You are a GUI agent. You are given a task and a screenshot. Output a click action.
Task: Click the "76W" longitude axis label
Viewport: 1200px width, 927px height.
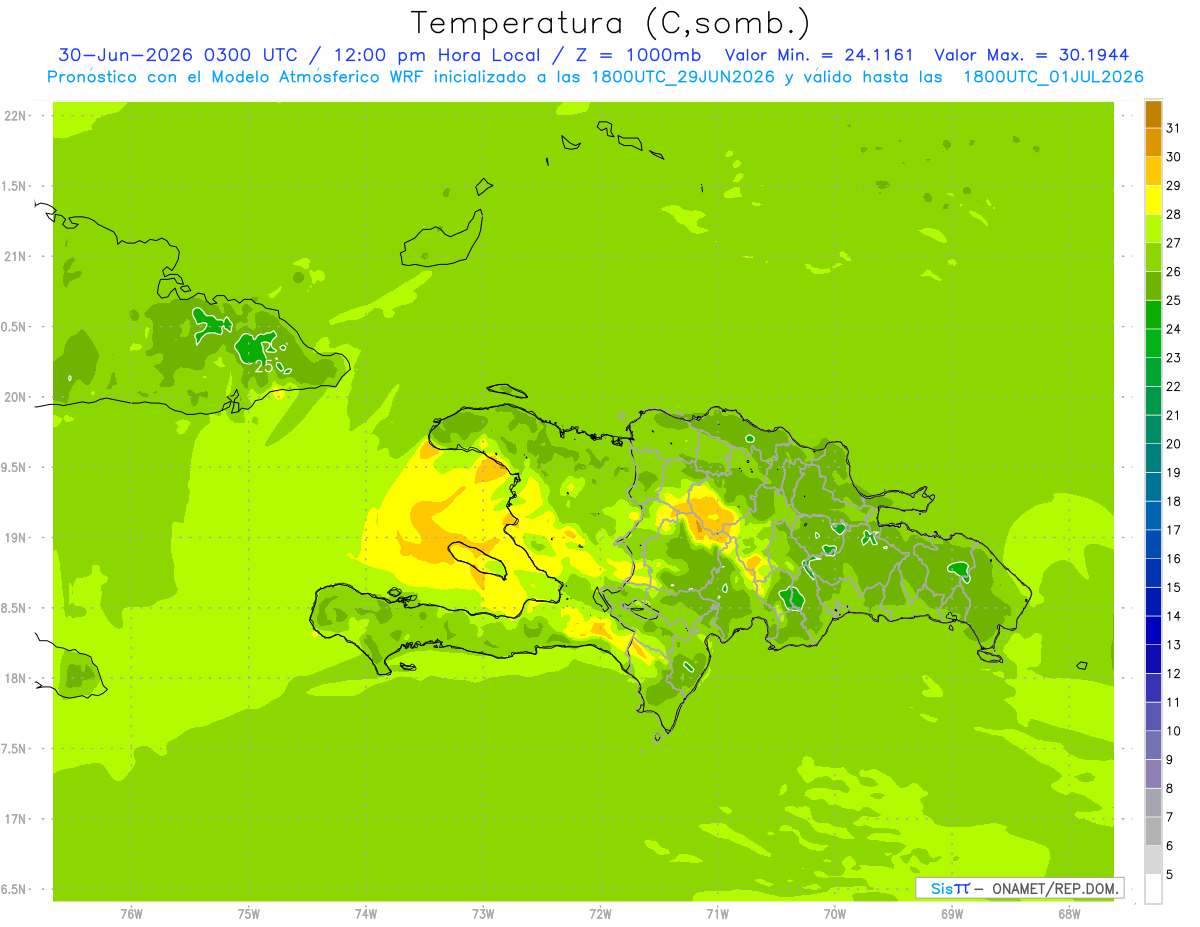click(x=131, y=914)
